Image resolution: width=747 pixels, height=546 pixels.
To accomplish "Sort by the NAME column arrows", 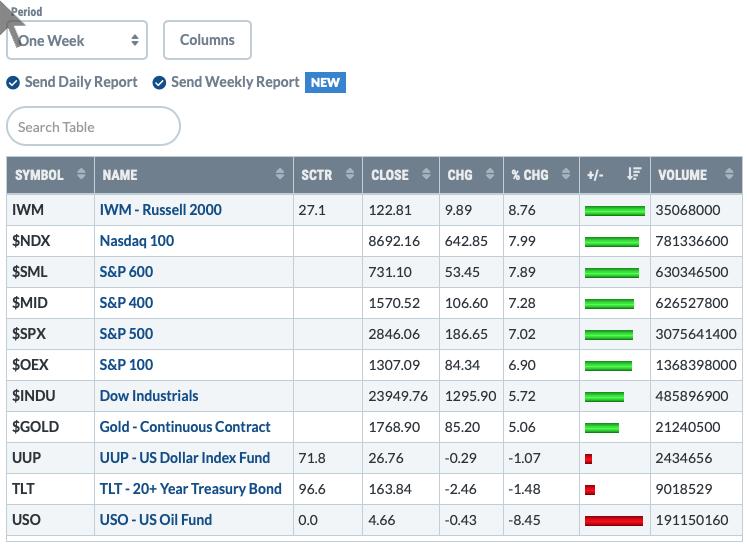I will (x=280, y=174).
